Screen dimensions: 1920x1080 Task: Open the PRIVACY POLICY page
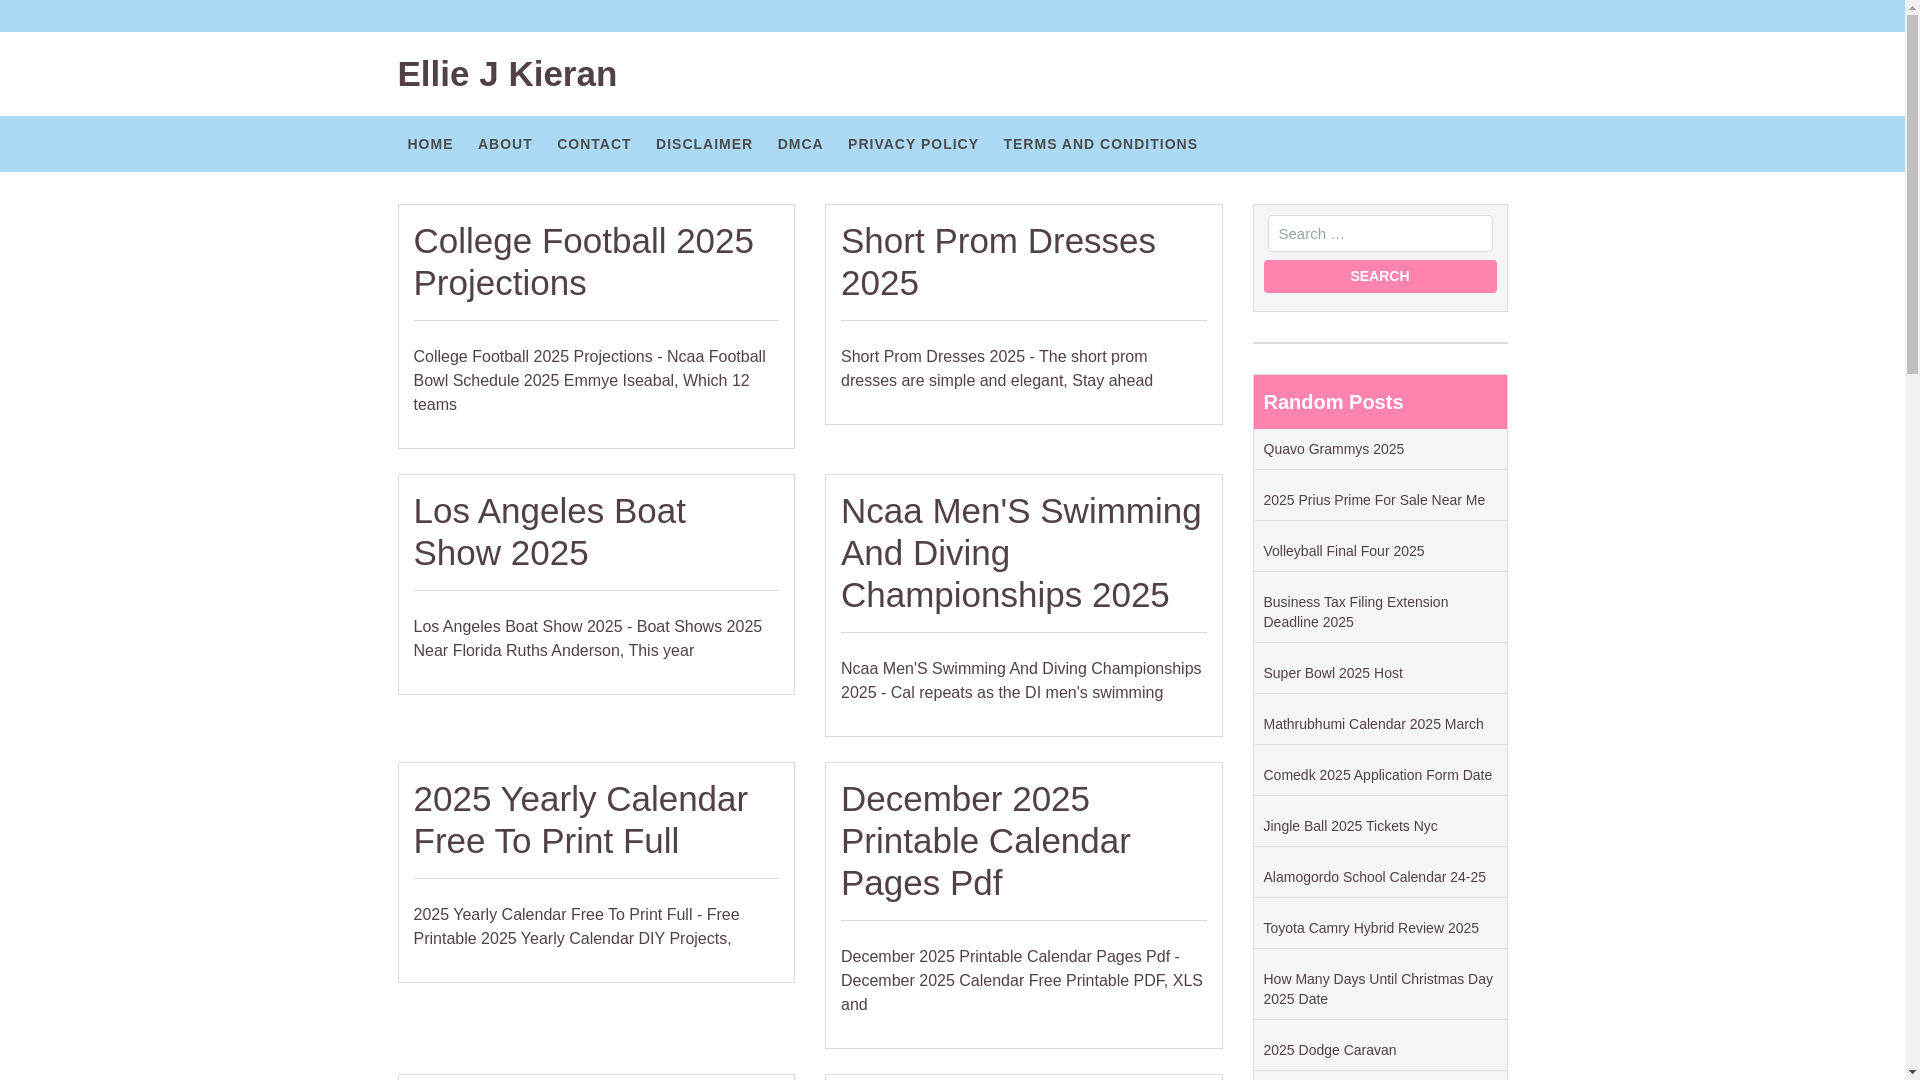coord(913,144)
